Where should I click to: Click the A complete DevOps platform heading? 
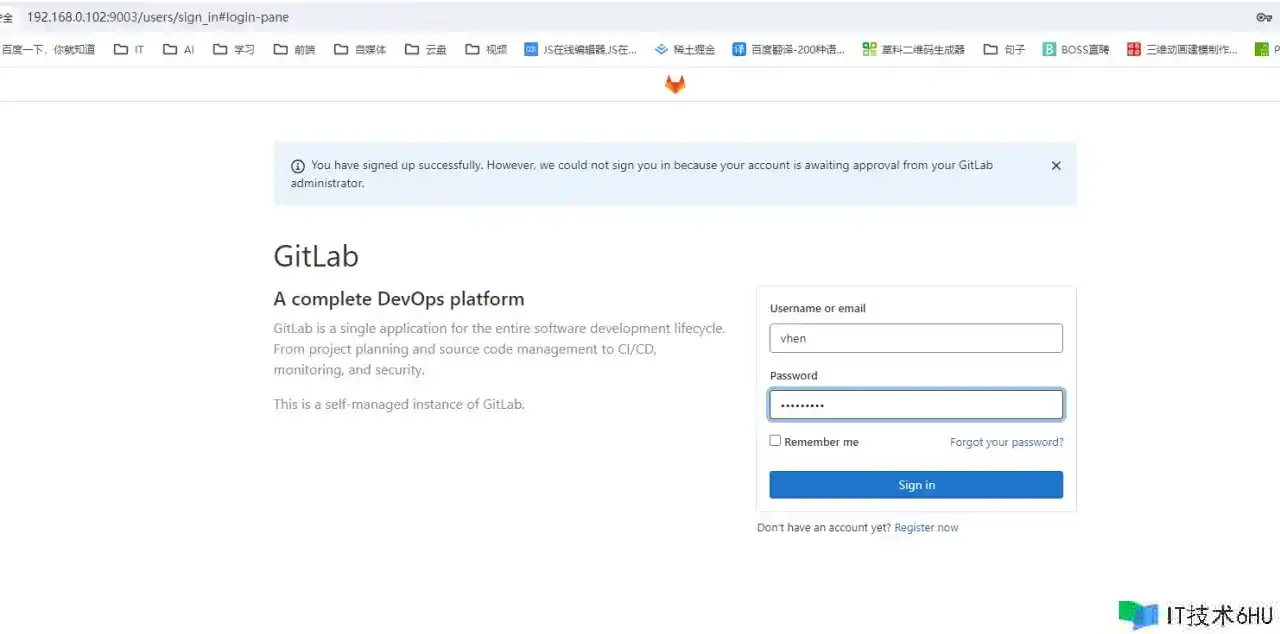pos(399,299)
